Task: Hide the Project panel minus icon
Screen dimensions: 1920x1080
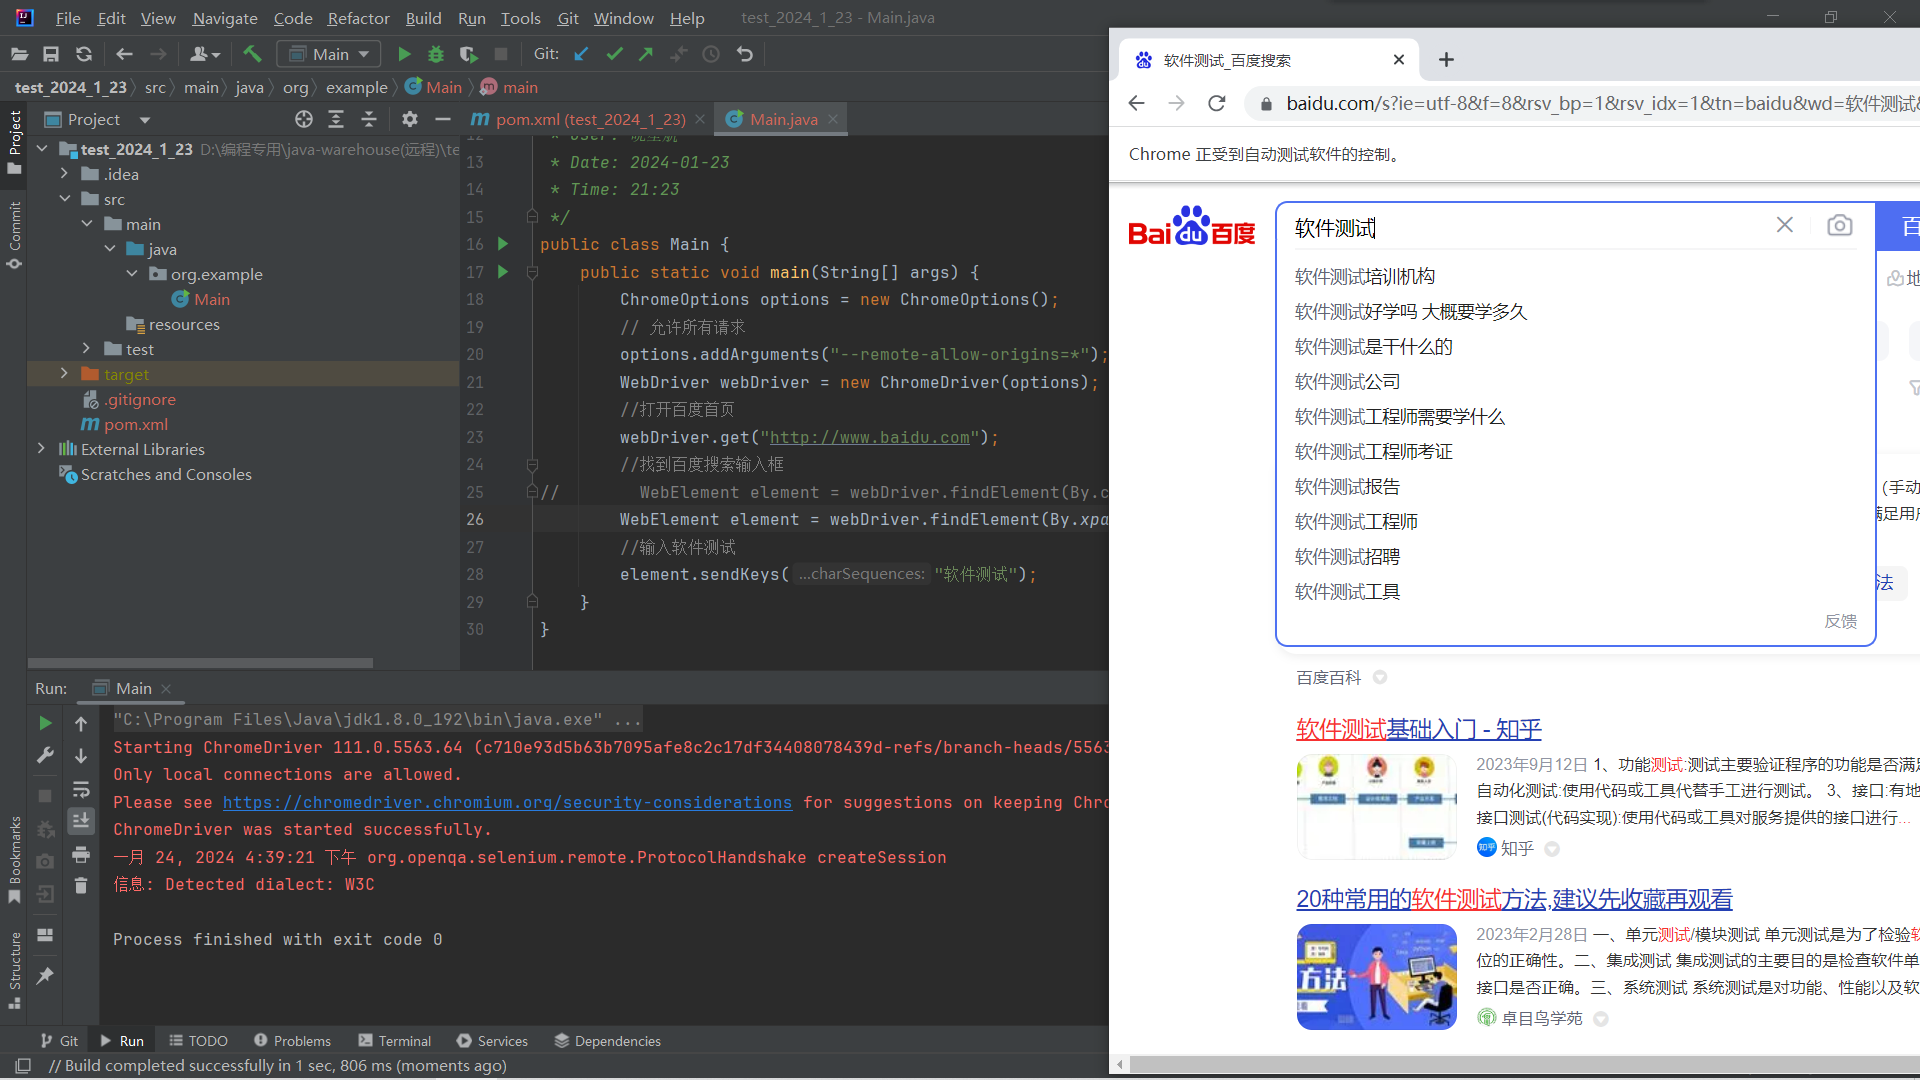Action: [x=443, y=119]
